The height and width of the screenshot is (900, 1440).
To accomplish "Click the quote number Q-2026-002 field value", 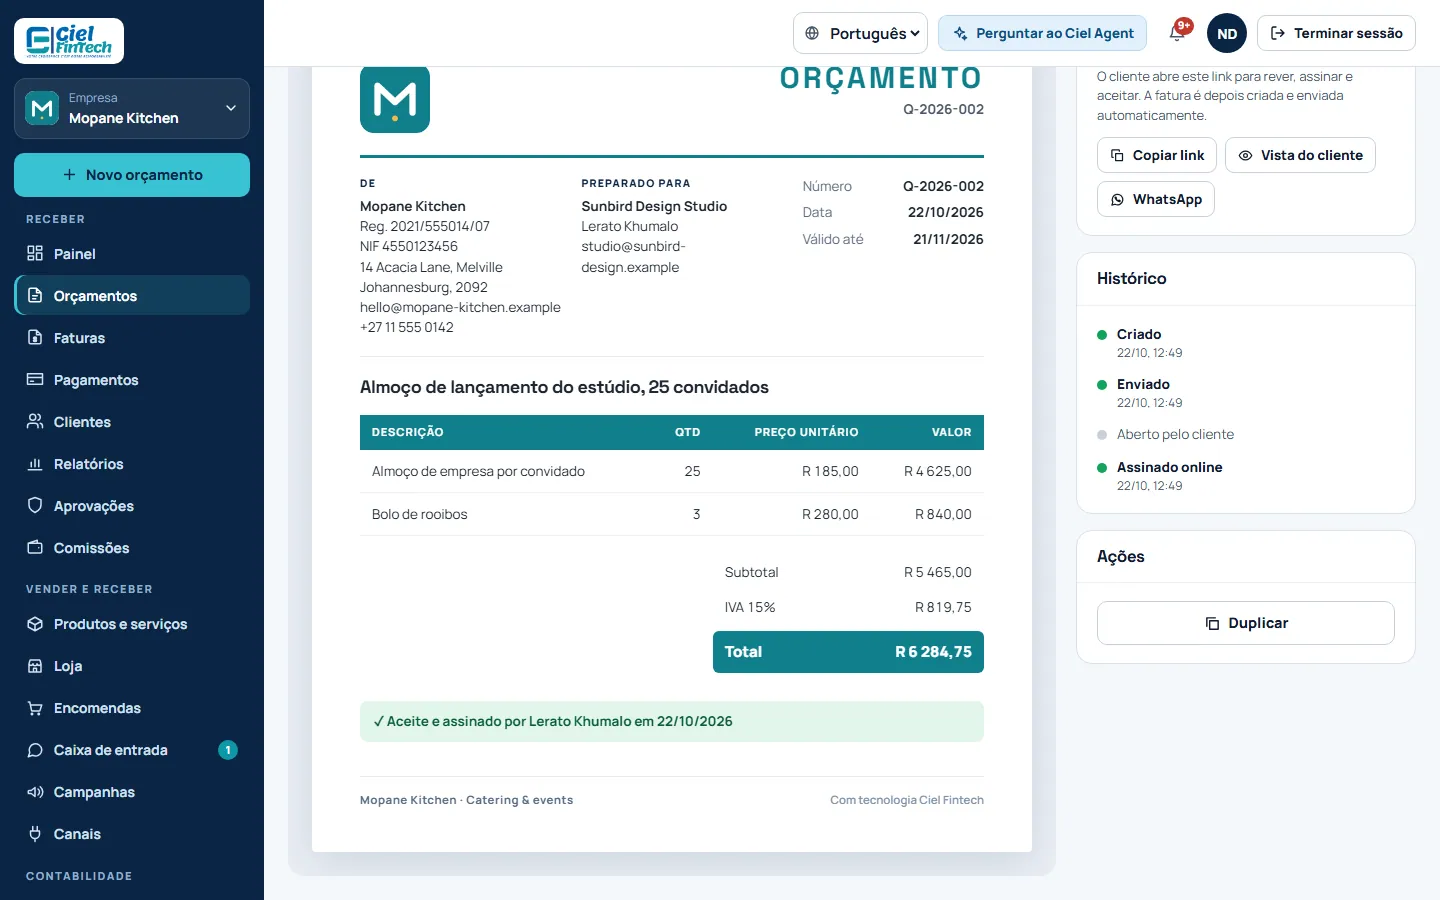I will (x=943, y=186).
